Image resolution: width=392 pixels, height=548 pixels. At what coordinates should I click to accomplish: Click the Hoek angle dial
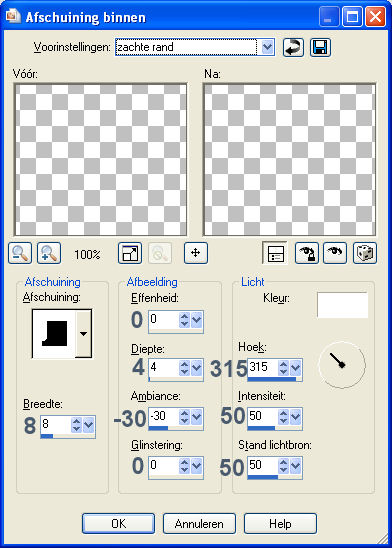coord(342,365)
